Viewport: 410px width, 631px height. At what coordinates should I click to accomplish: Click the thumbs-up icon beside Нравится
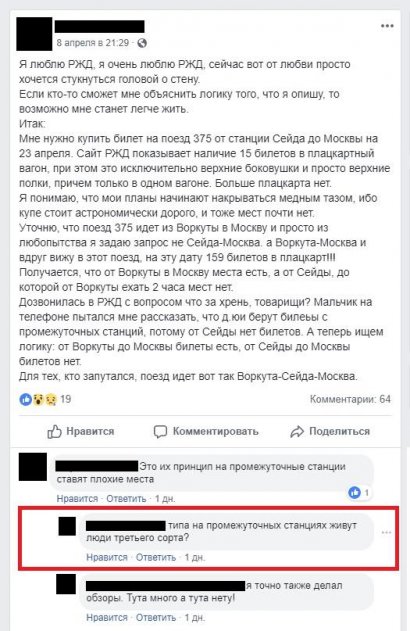pos(54,432)
